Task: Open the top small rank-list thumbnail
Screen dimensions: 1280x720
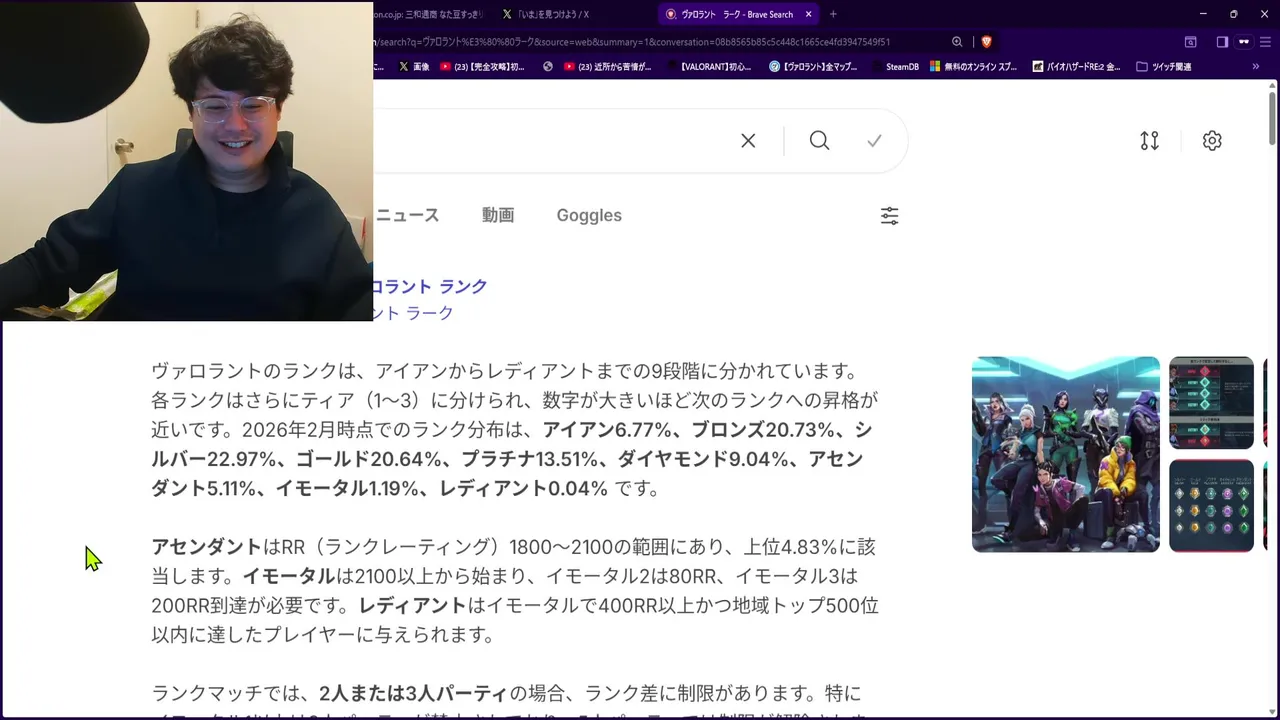Action: click(1211, 403)
